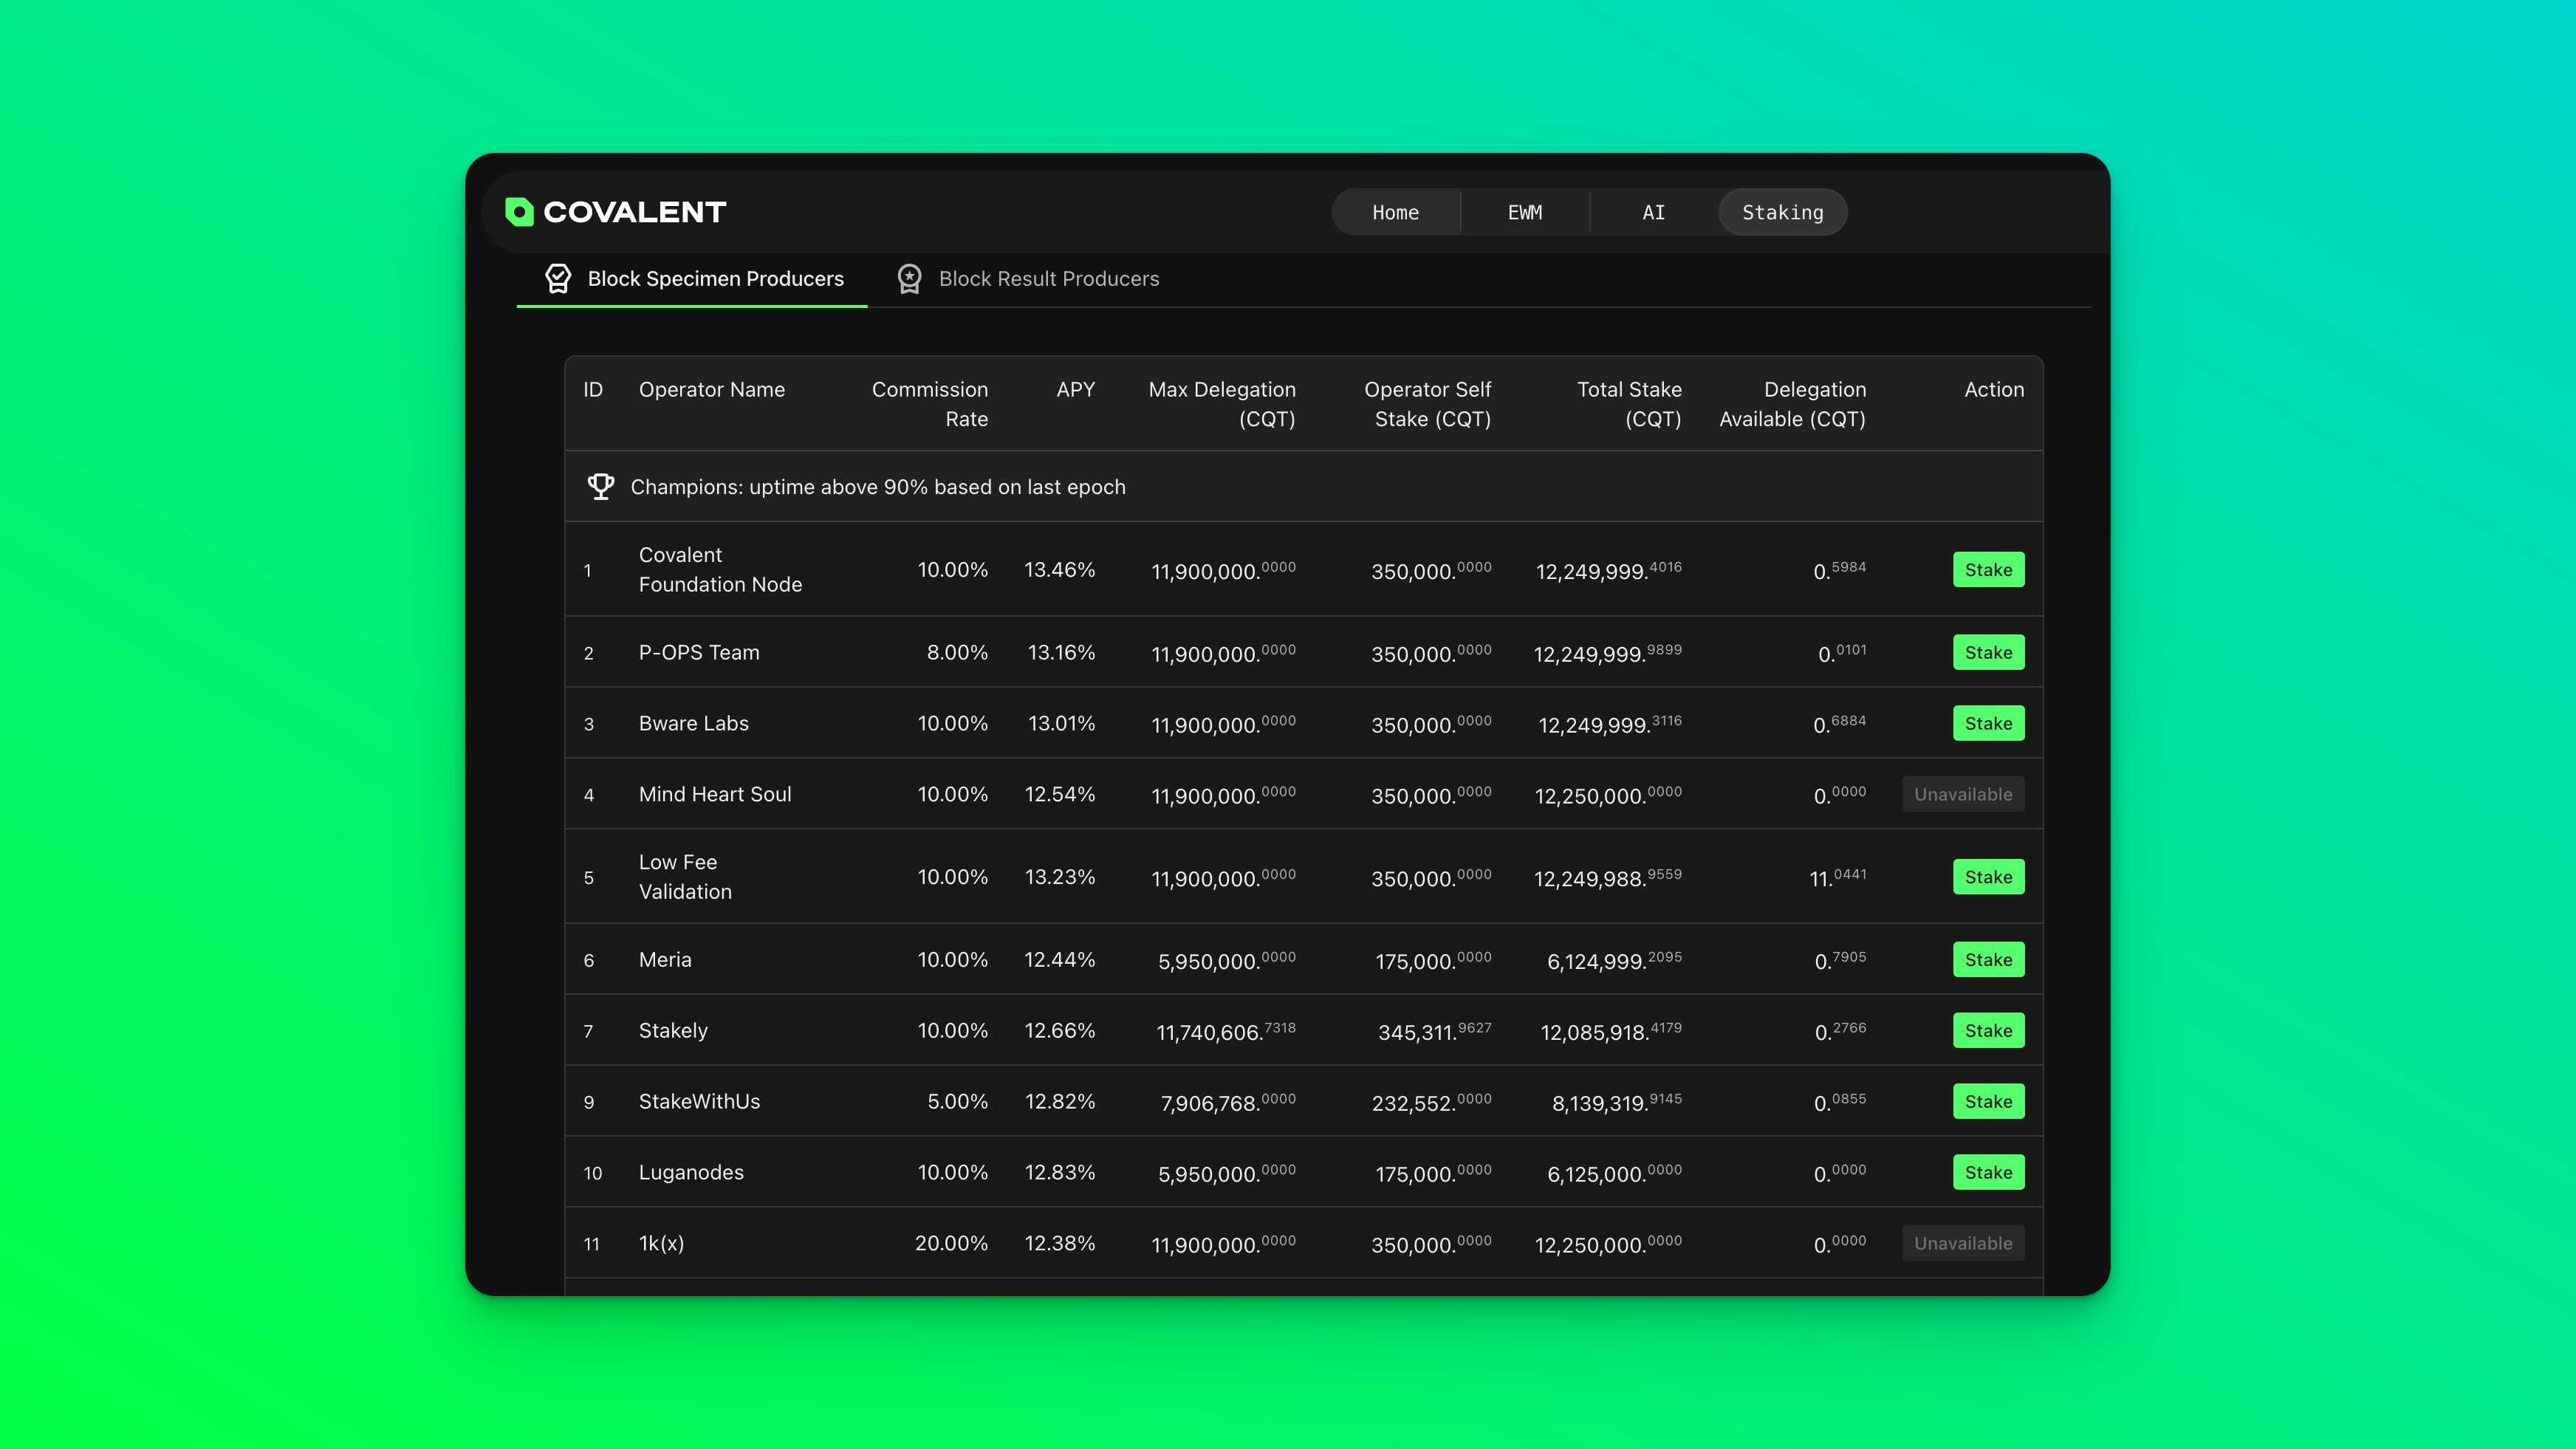
Task: Click delegation available 11.0441
Action: point(1837,877)
